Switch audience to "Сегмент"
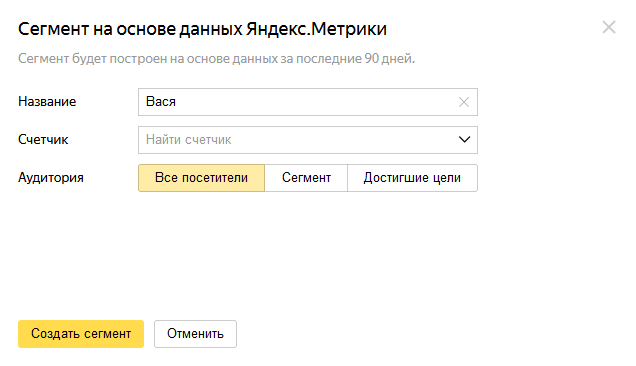The width and height of the screenshot is (636, 366). 306,178
